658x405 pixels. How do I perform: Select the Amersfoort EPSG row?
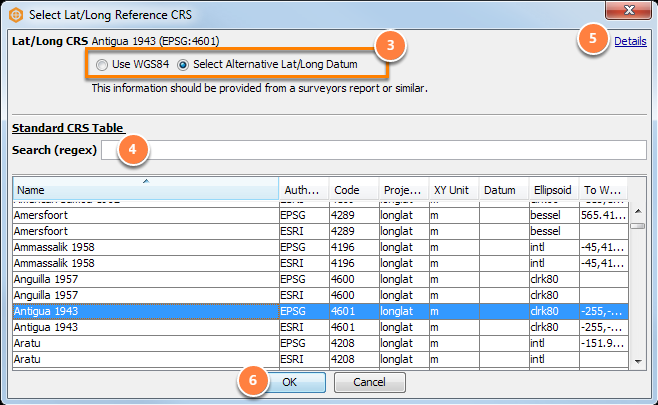pos(320,215)
